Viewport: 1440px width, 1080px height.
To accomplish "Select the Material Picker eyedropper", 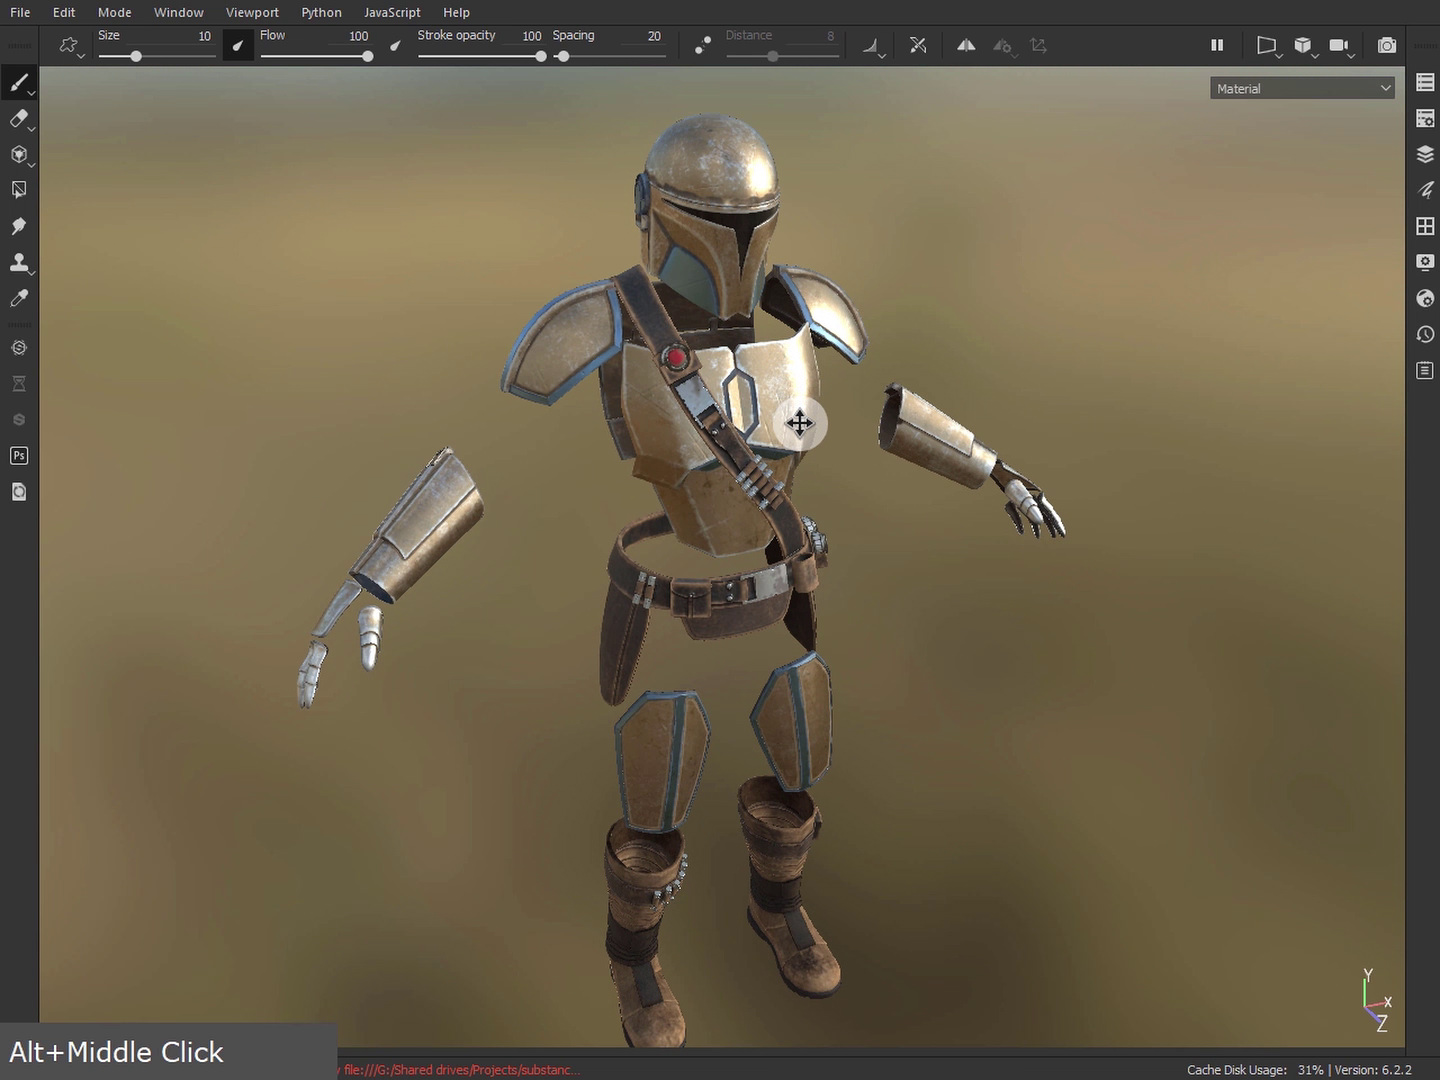I will click(18, 299).
